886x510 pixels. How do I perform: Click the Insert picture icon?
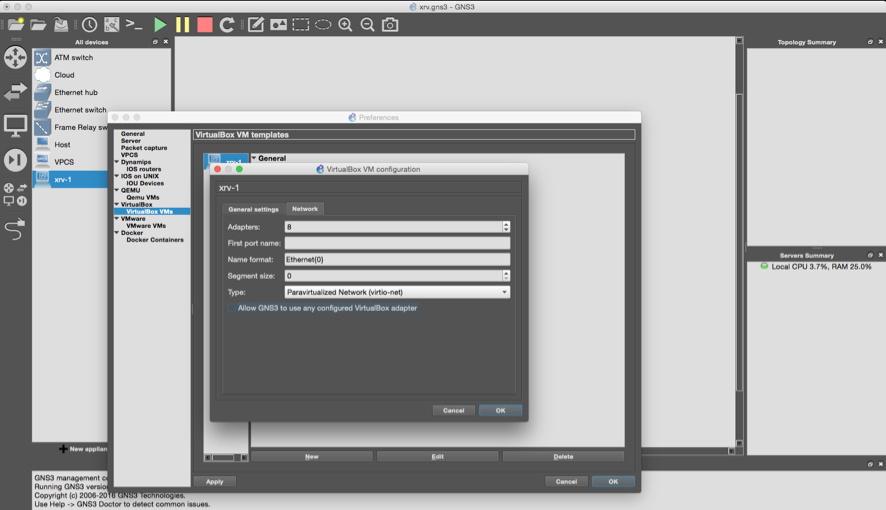[x=278, y=24]
